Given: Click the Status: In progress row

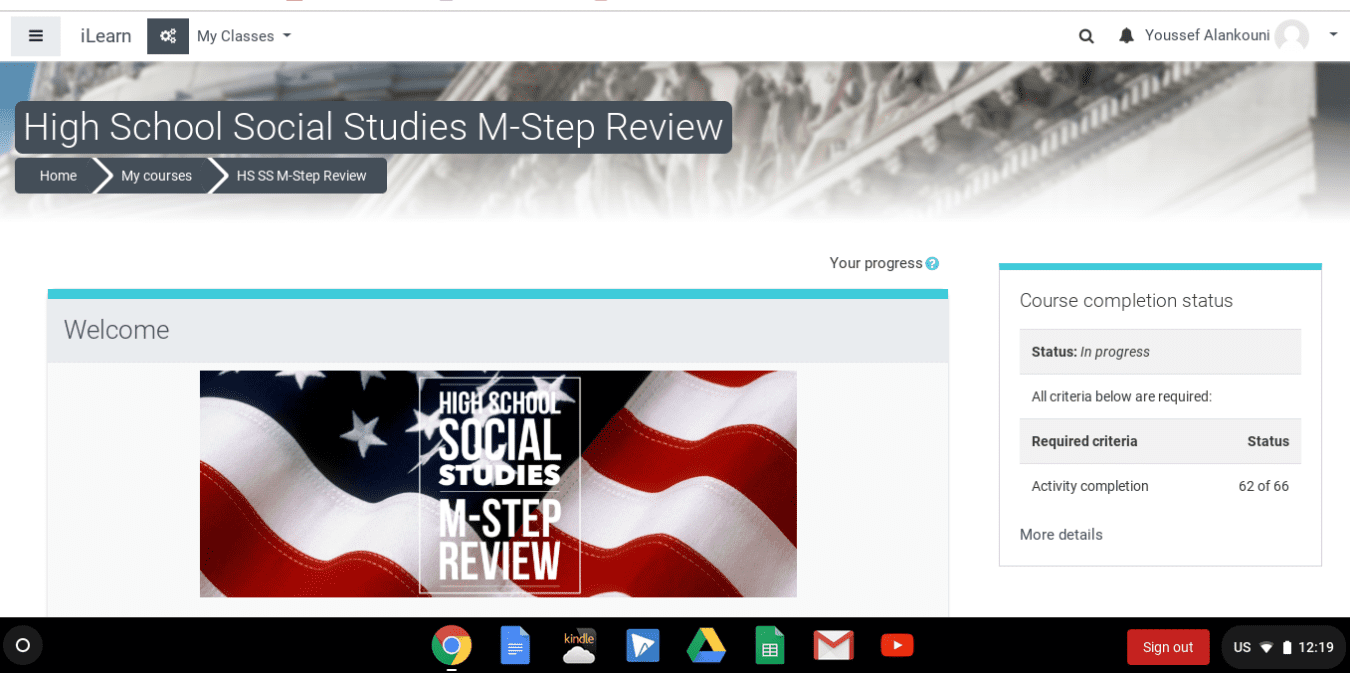Looking at the screenshot, I should click(x=1160, y=352).
